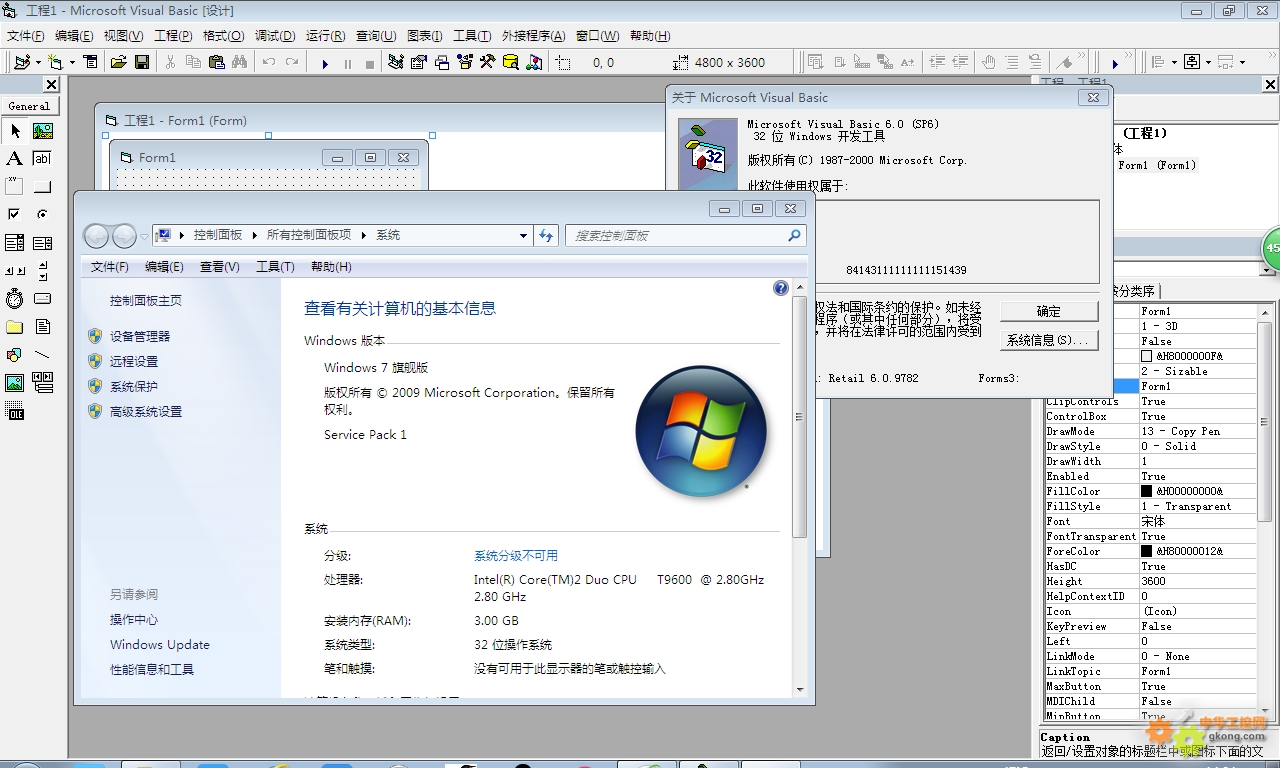Open Windows Update link
The height and width of the screenshot is (768, 1280).
coord(160,645)
